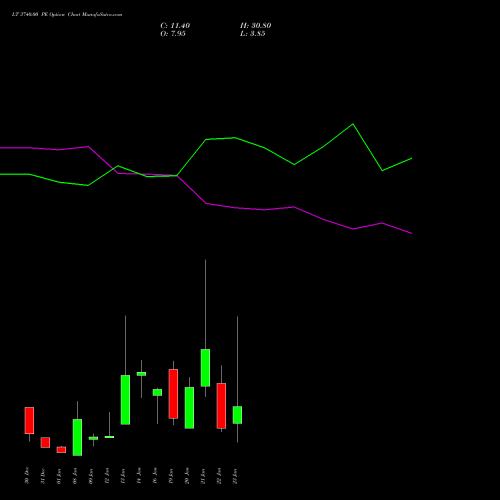Click the opening price value O: 7.95
This screenshot has width=500, height=500.
coord(173,34)
